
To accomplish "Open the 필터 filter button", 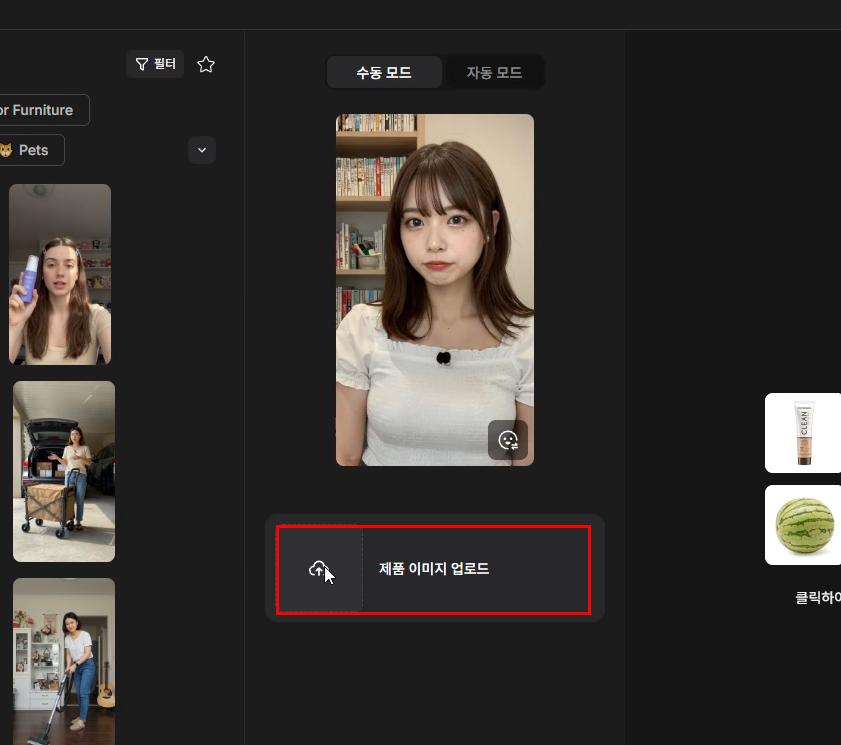I will pos(155,64).
